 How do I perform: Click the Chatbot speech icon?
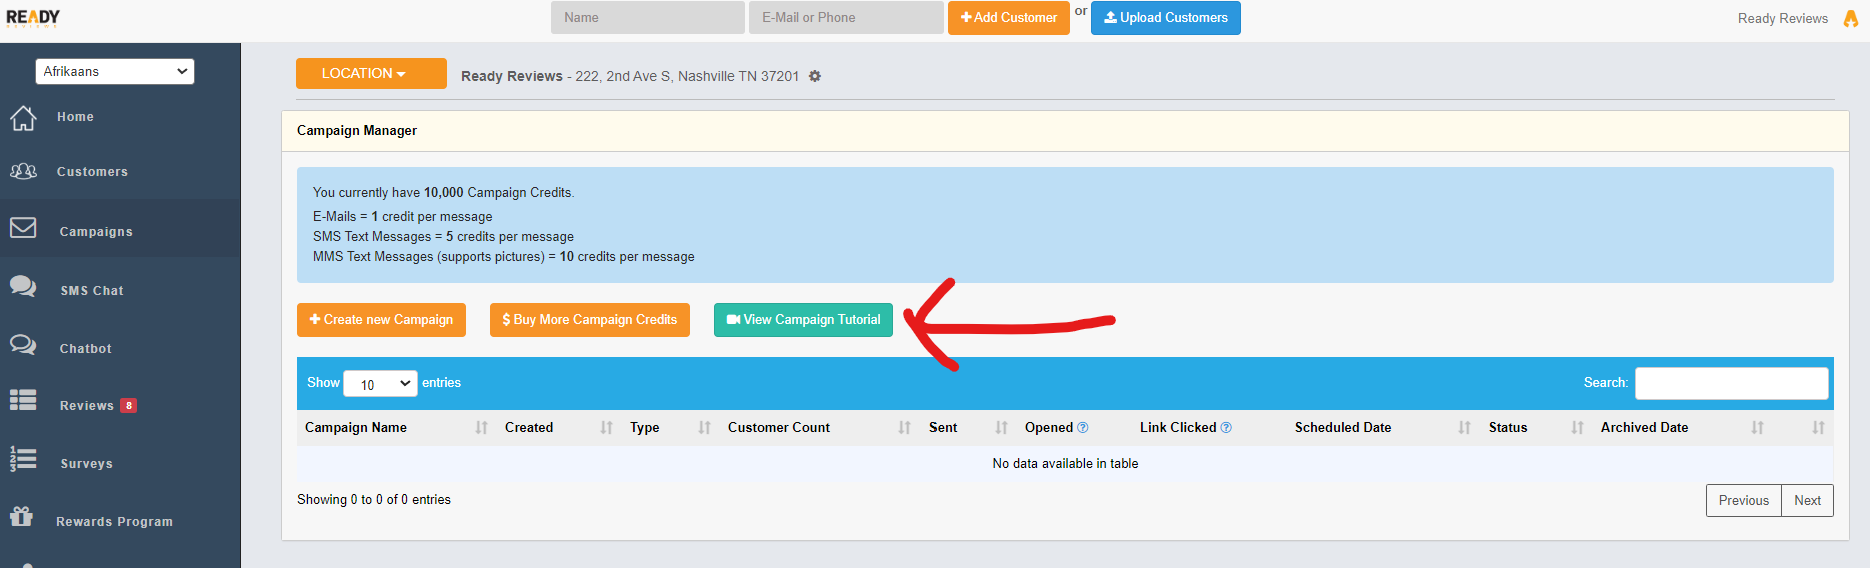[23, 345]
